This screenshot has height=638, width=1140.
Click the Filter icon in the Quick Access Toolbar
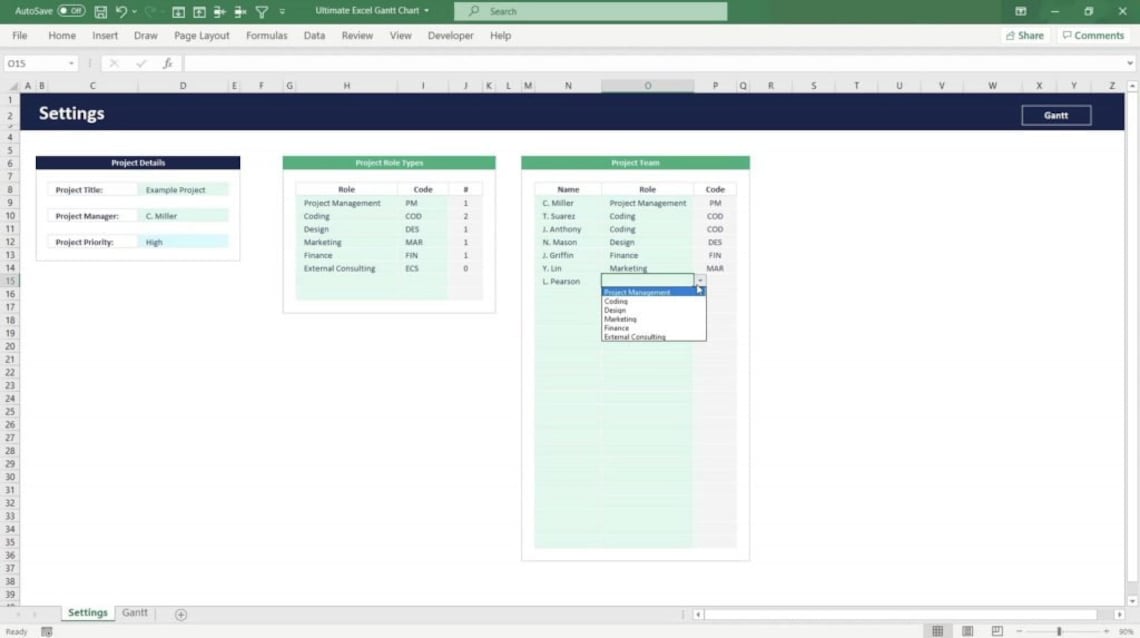point(260,11)
